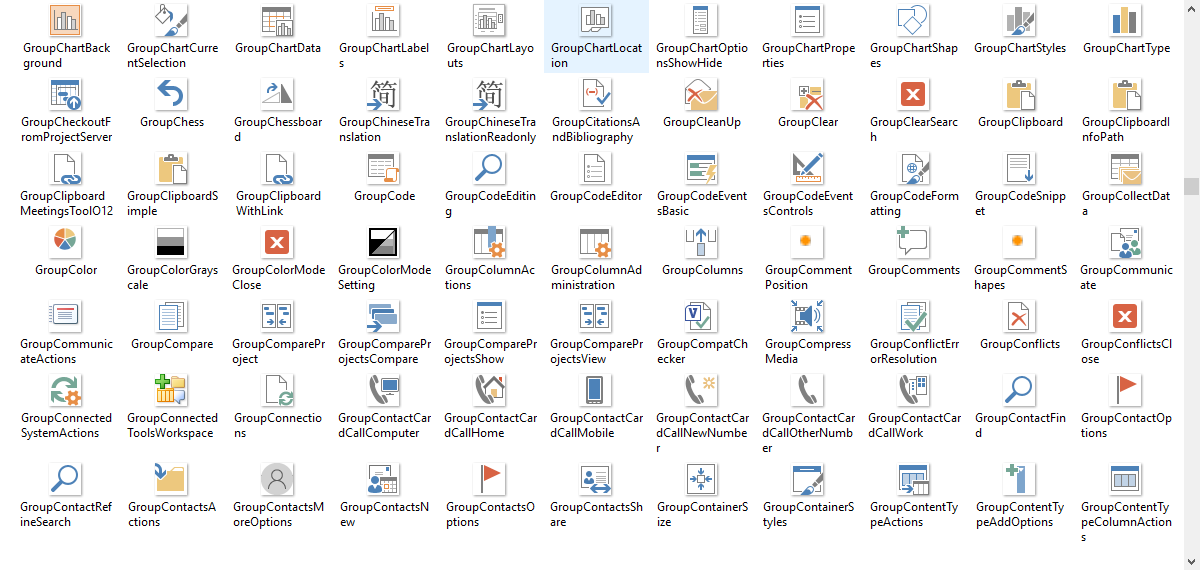This screenshot has height=570, width=1200.
Task: Select the GroupContactCardCallHome icon
Action: (490, 391)
